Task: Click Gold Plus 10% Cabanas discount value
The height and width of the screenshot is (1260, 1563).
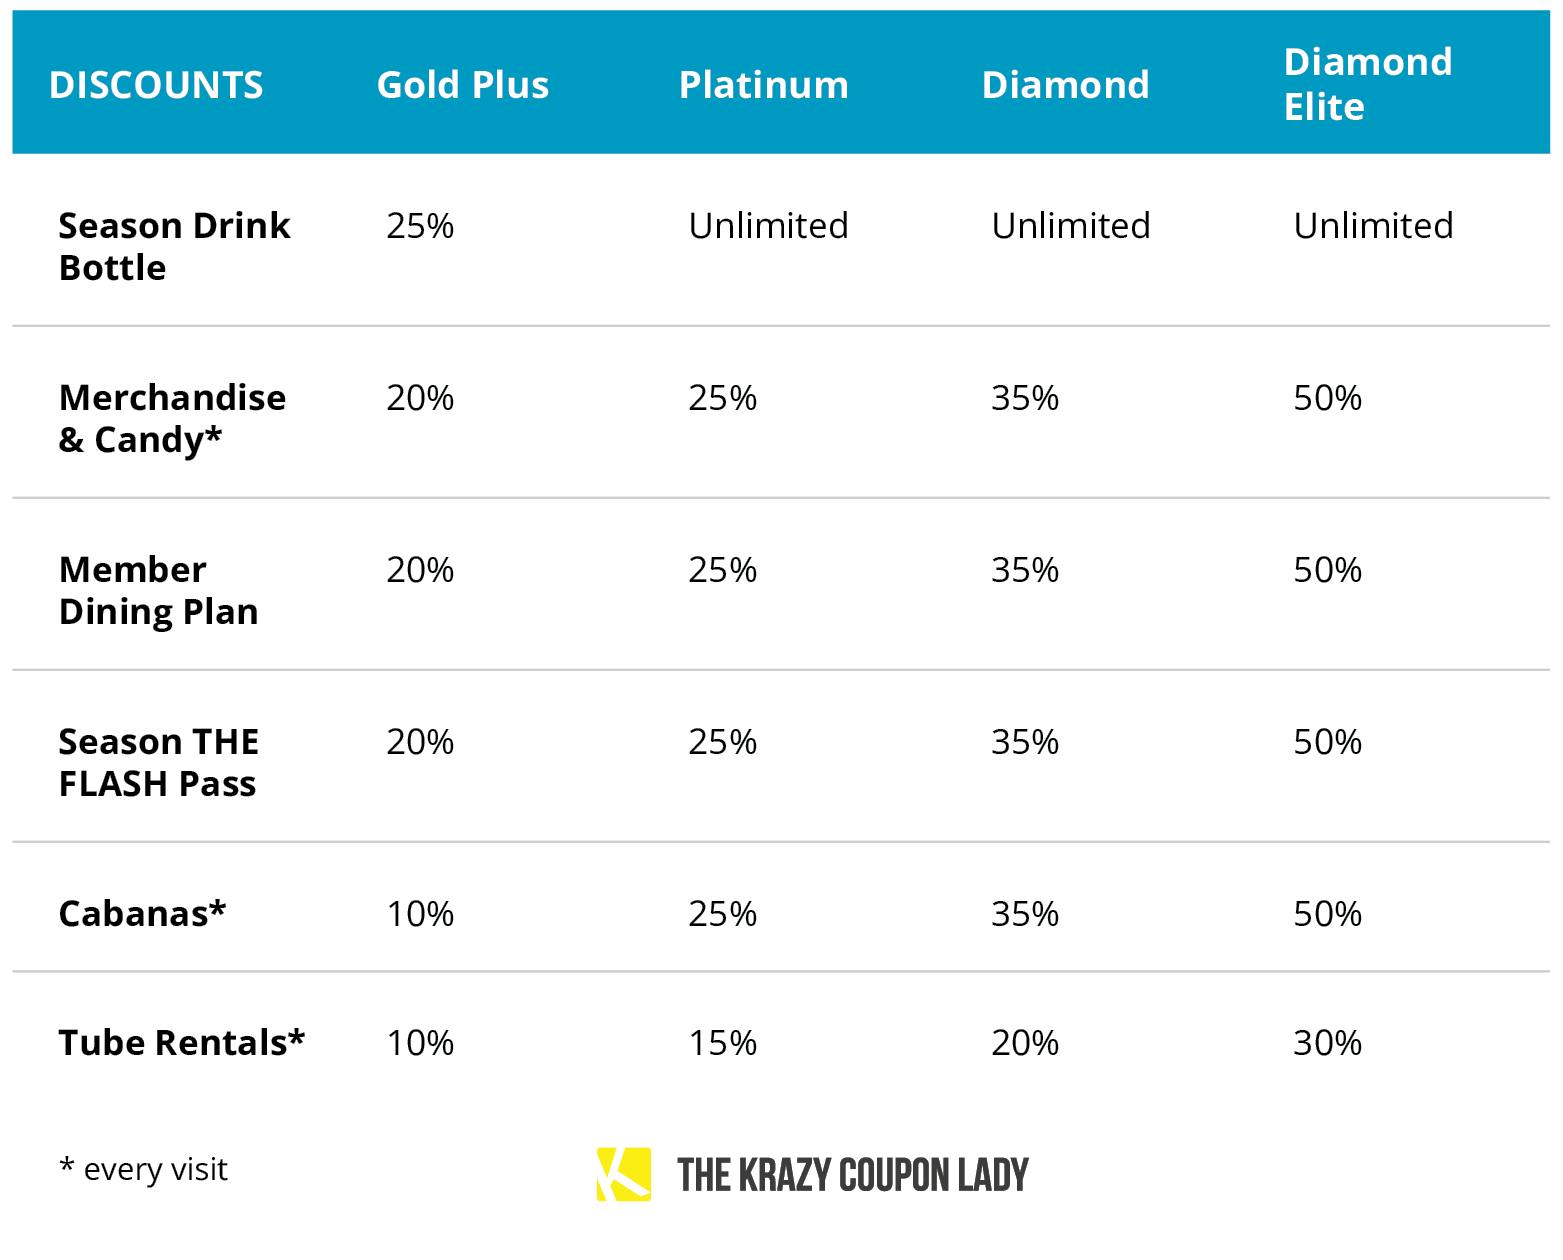Action: [420, 913]
